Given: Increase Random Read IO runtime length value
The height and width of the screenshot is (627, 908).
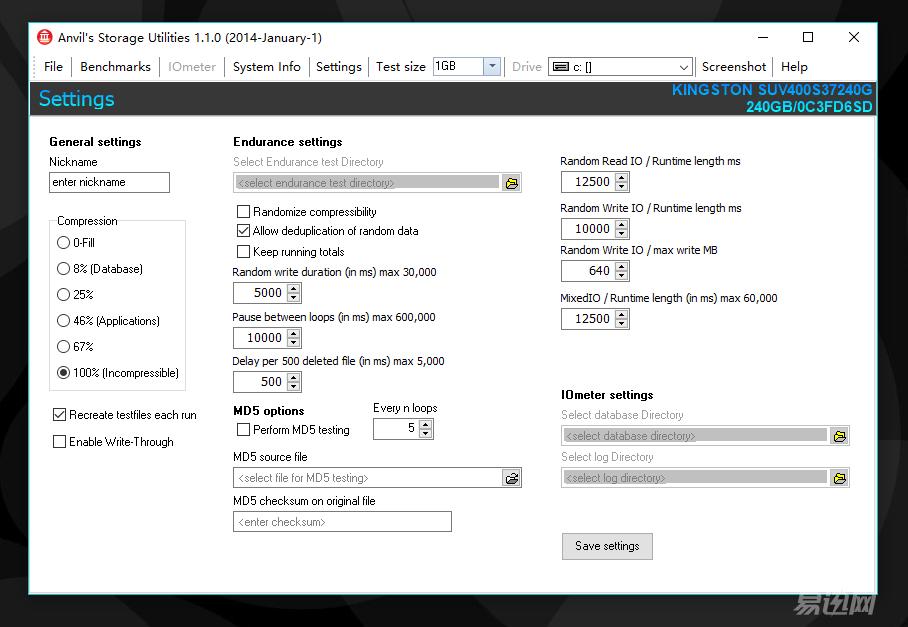Looking at the screenshot, I should (x=621, y=178).
